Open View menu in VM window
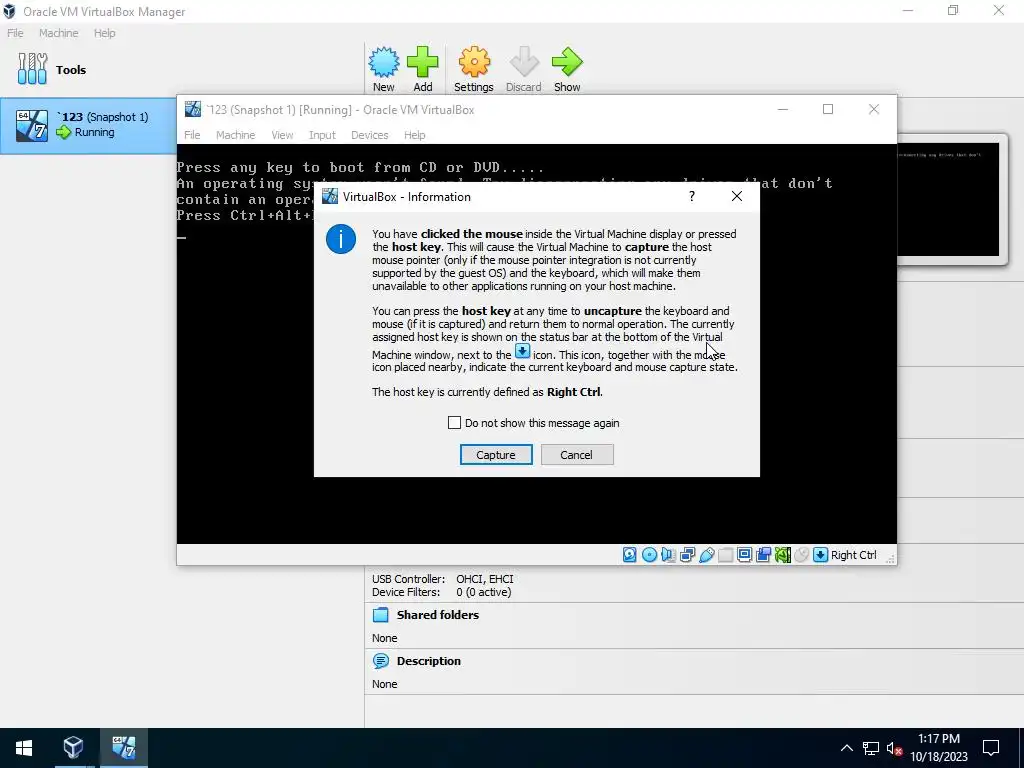 [x=282, y=135]
